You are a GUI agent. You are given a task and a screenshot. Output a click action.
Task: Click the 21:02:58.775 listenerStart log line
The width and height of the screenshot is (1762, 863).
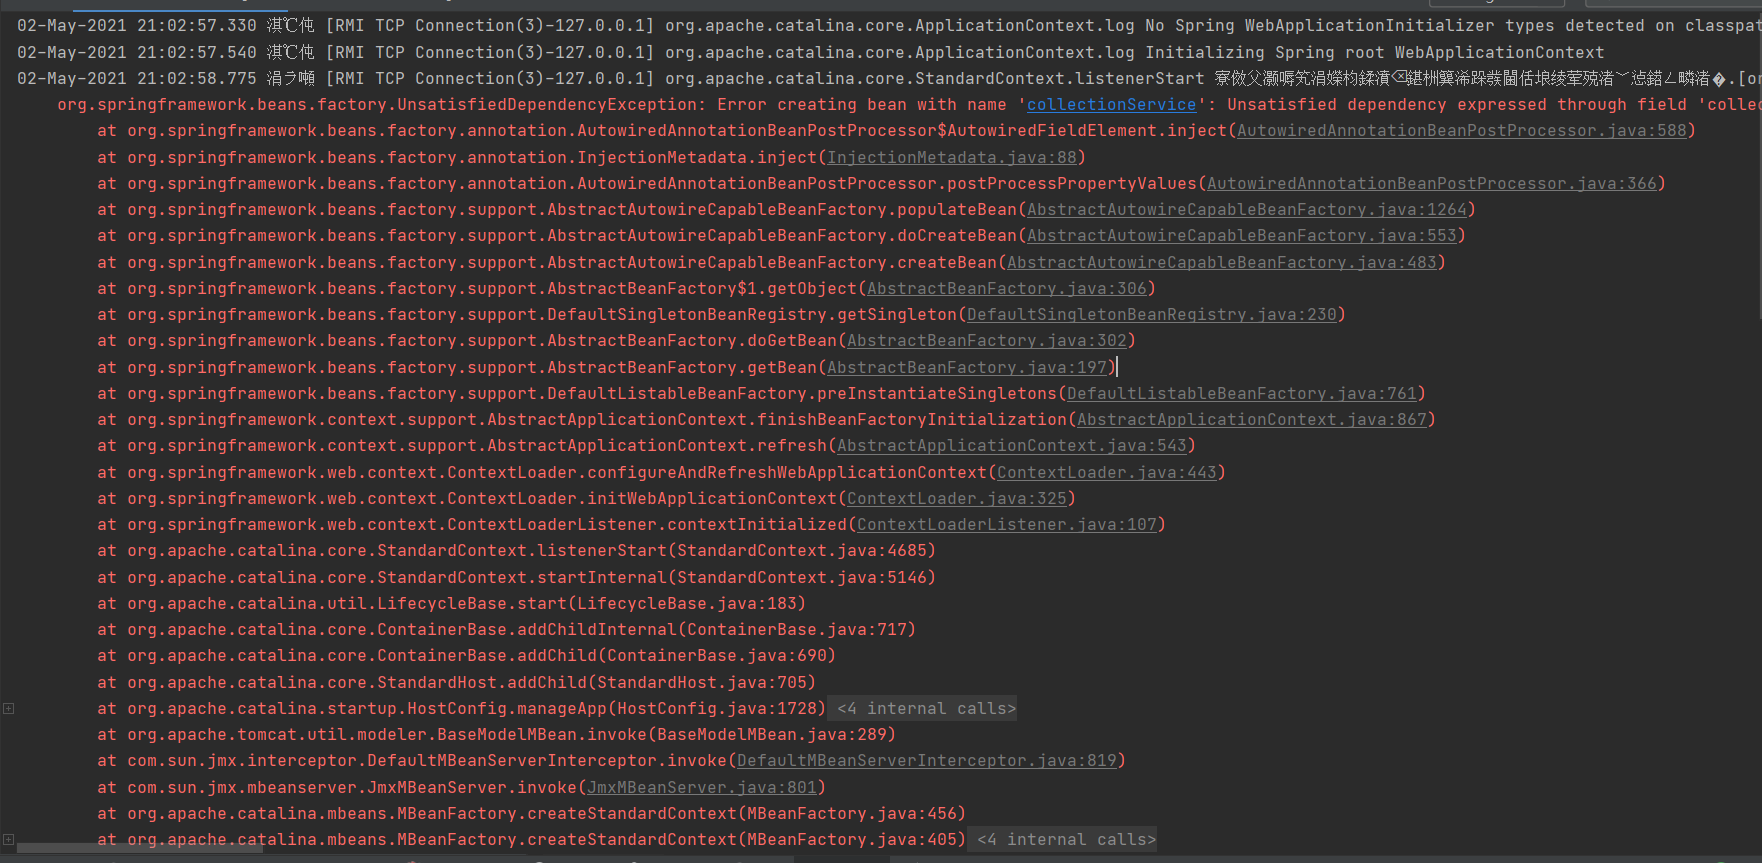tap(889, 78)
